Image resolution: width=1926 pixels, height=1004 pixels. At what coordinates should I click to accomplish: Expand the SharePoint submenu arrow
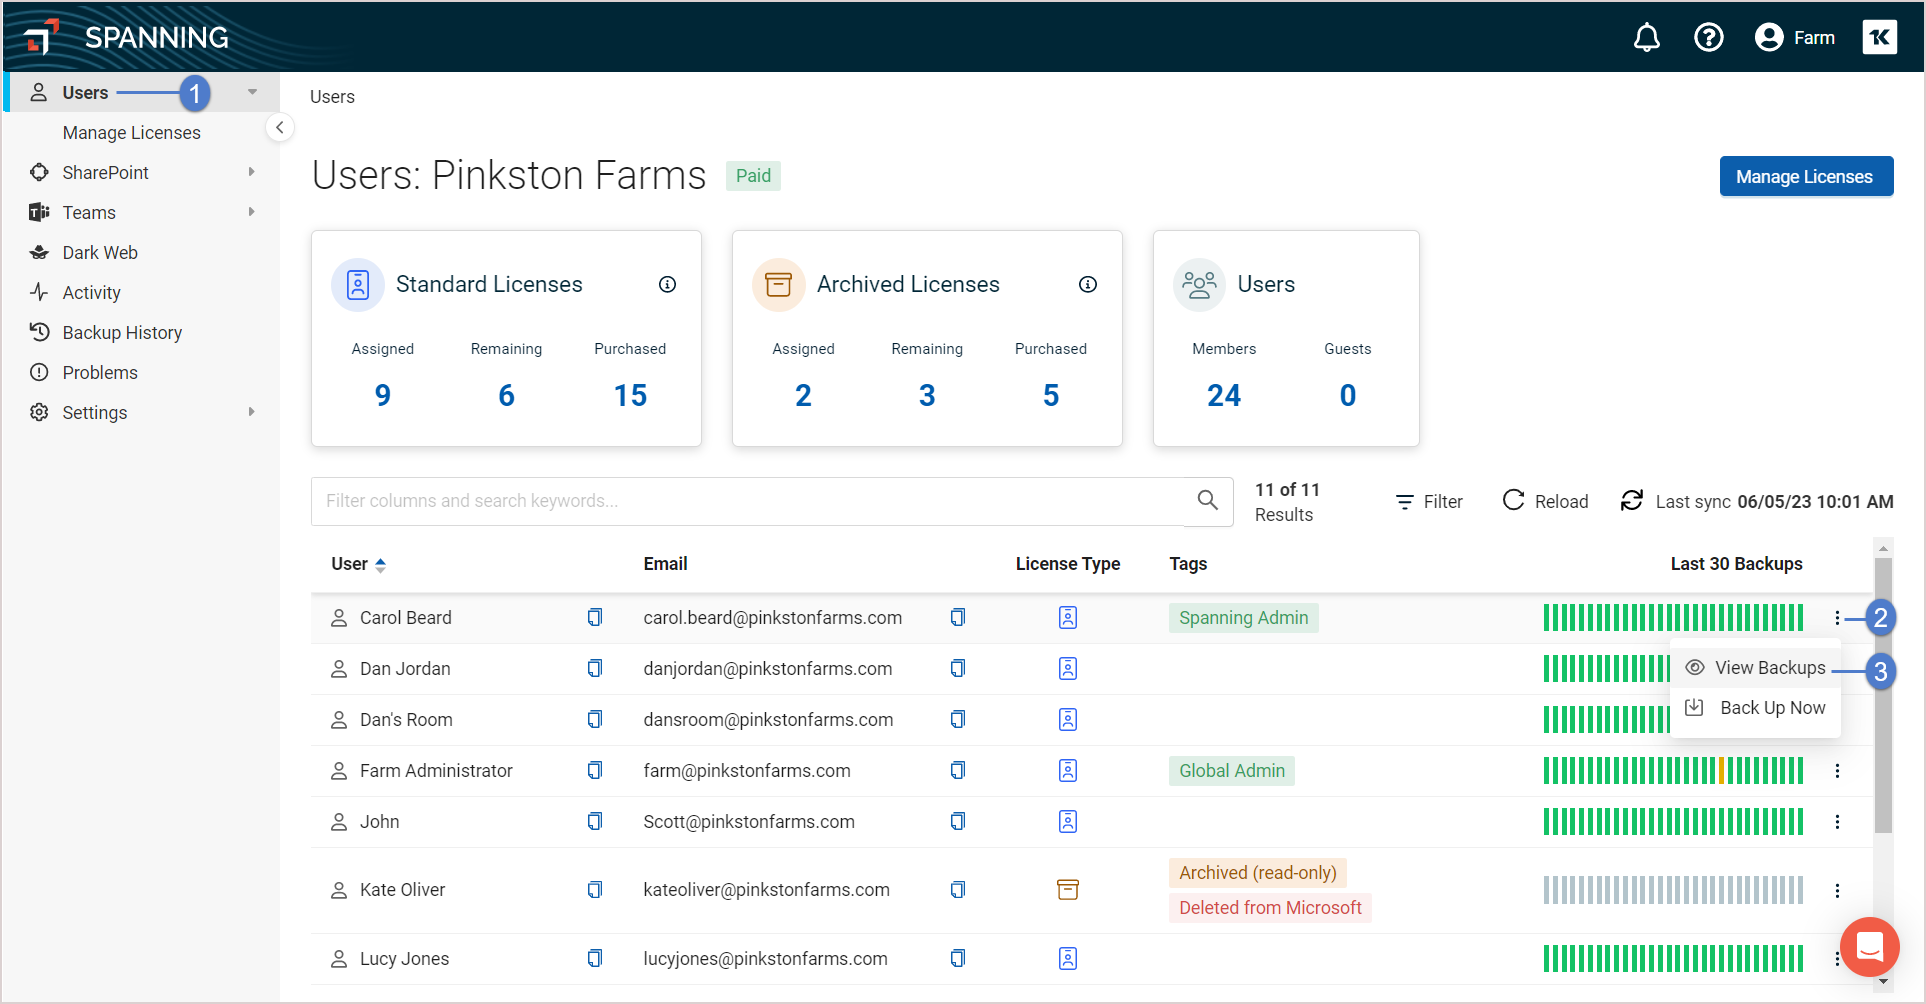click(251, 172)
